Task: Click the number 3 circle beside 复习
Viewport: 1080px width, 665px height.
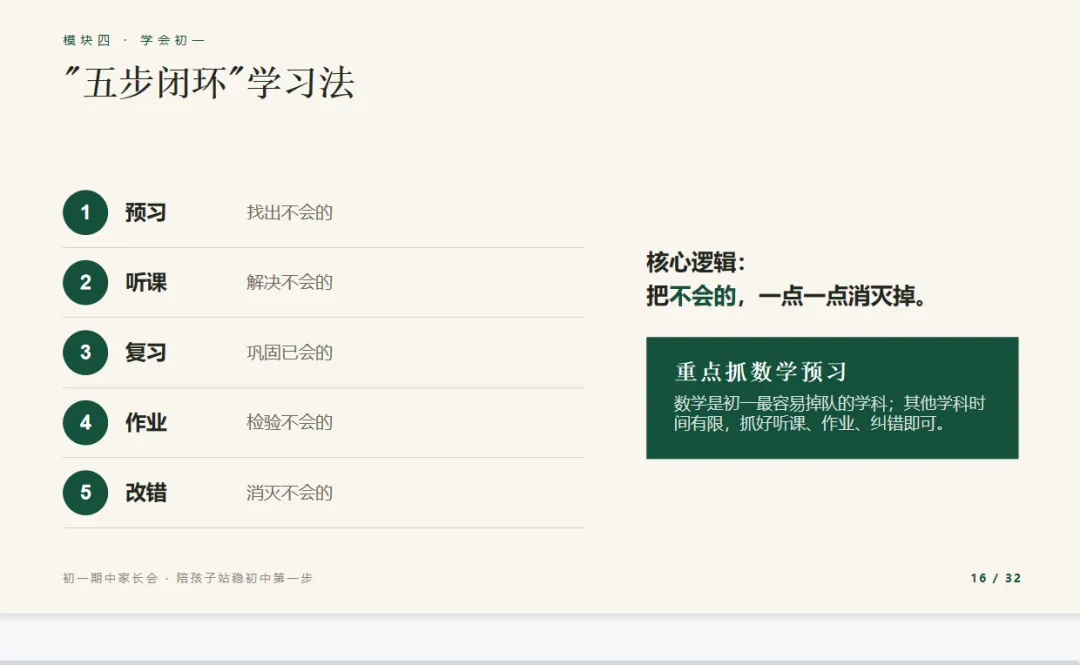Action: pos(85,353)
